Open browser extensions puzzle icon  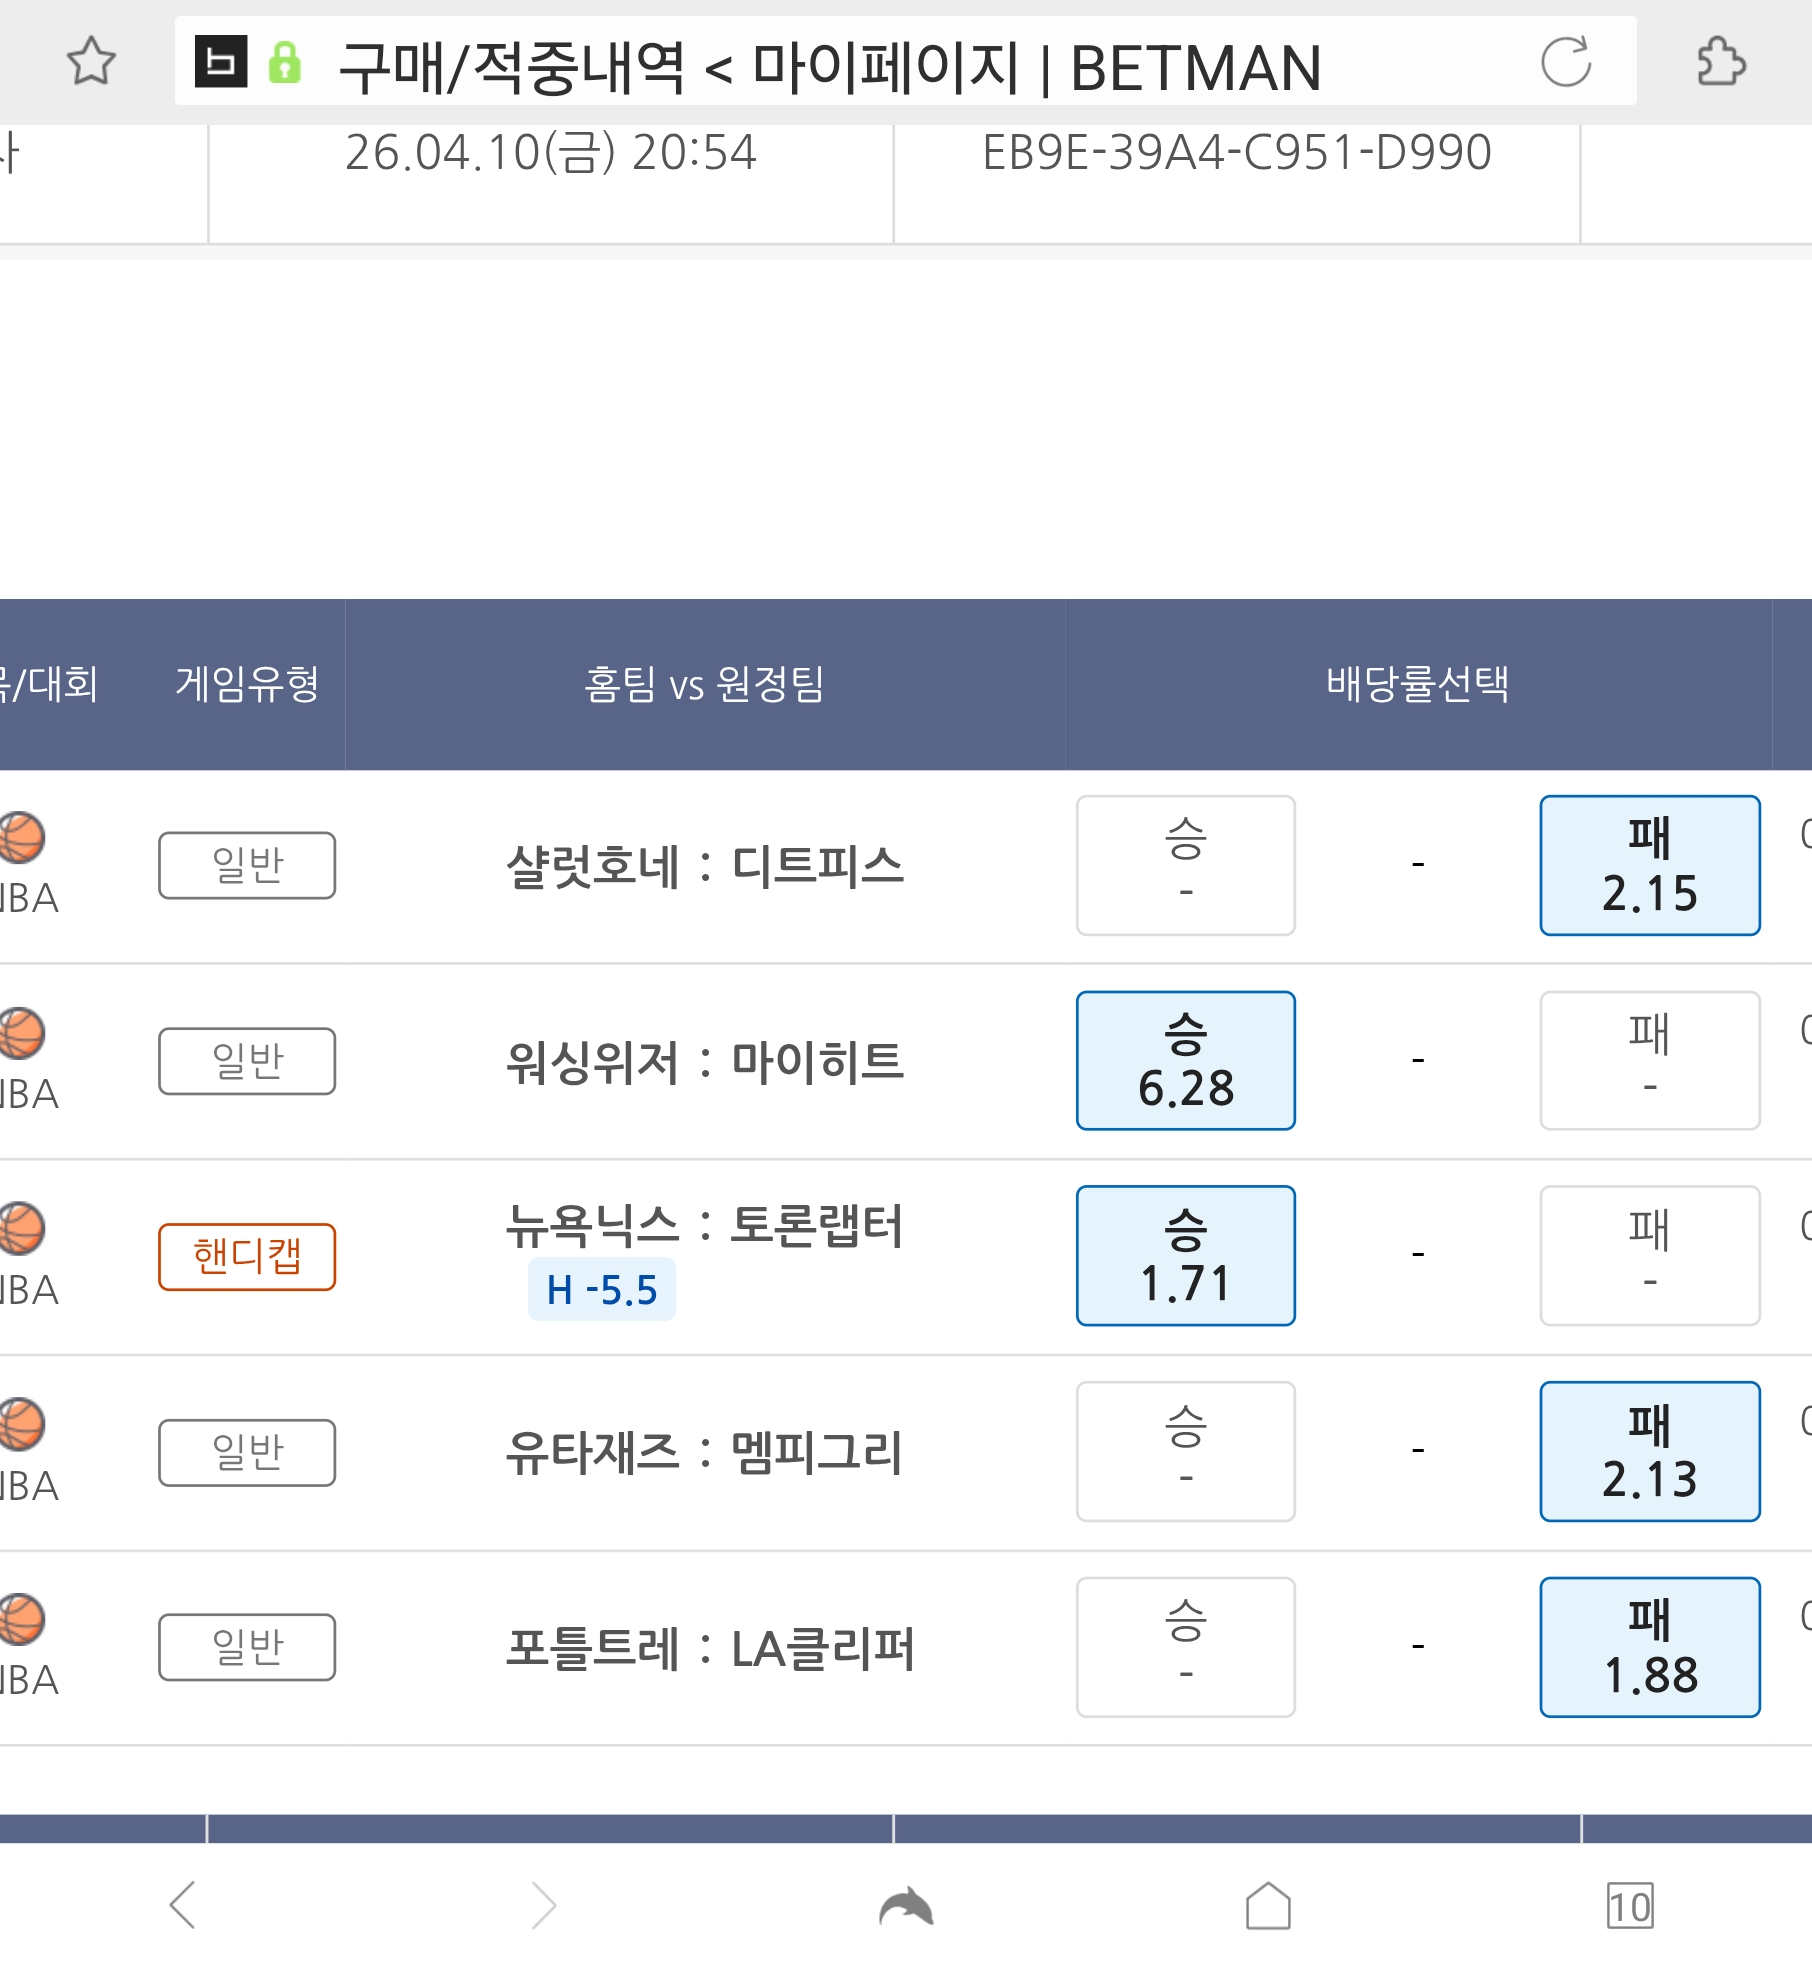1722,62
